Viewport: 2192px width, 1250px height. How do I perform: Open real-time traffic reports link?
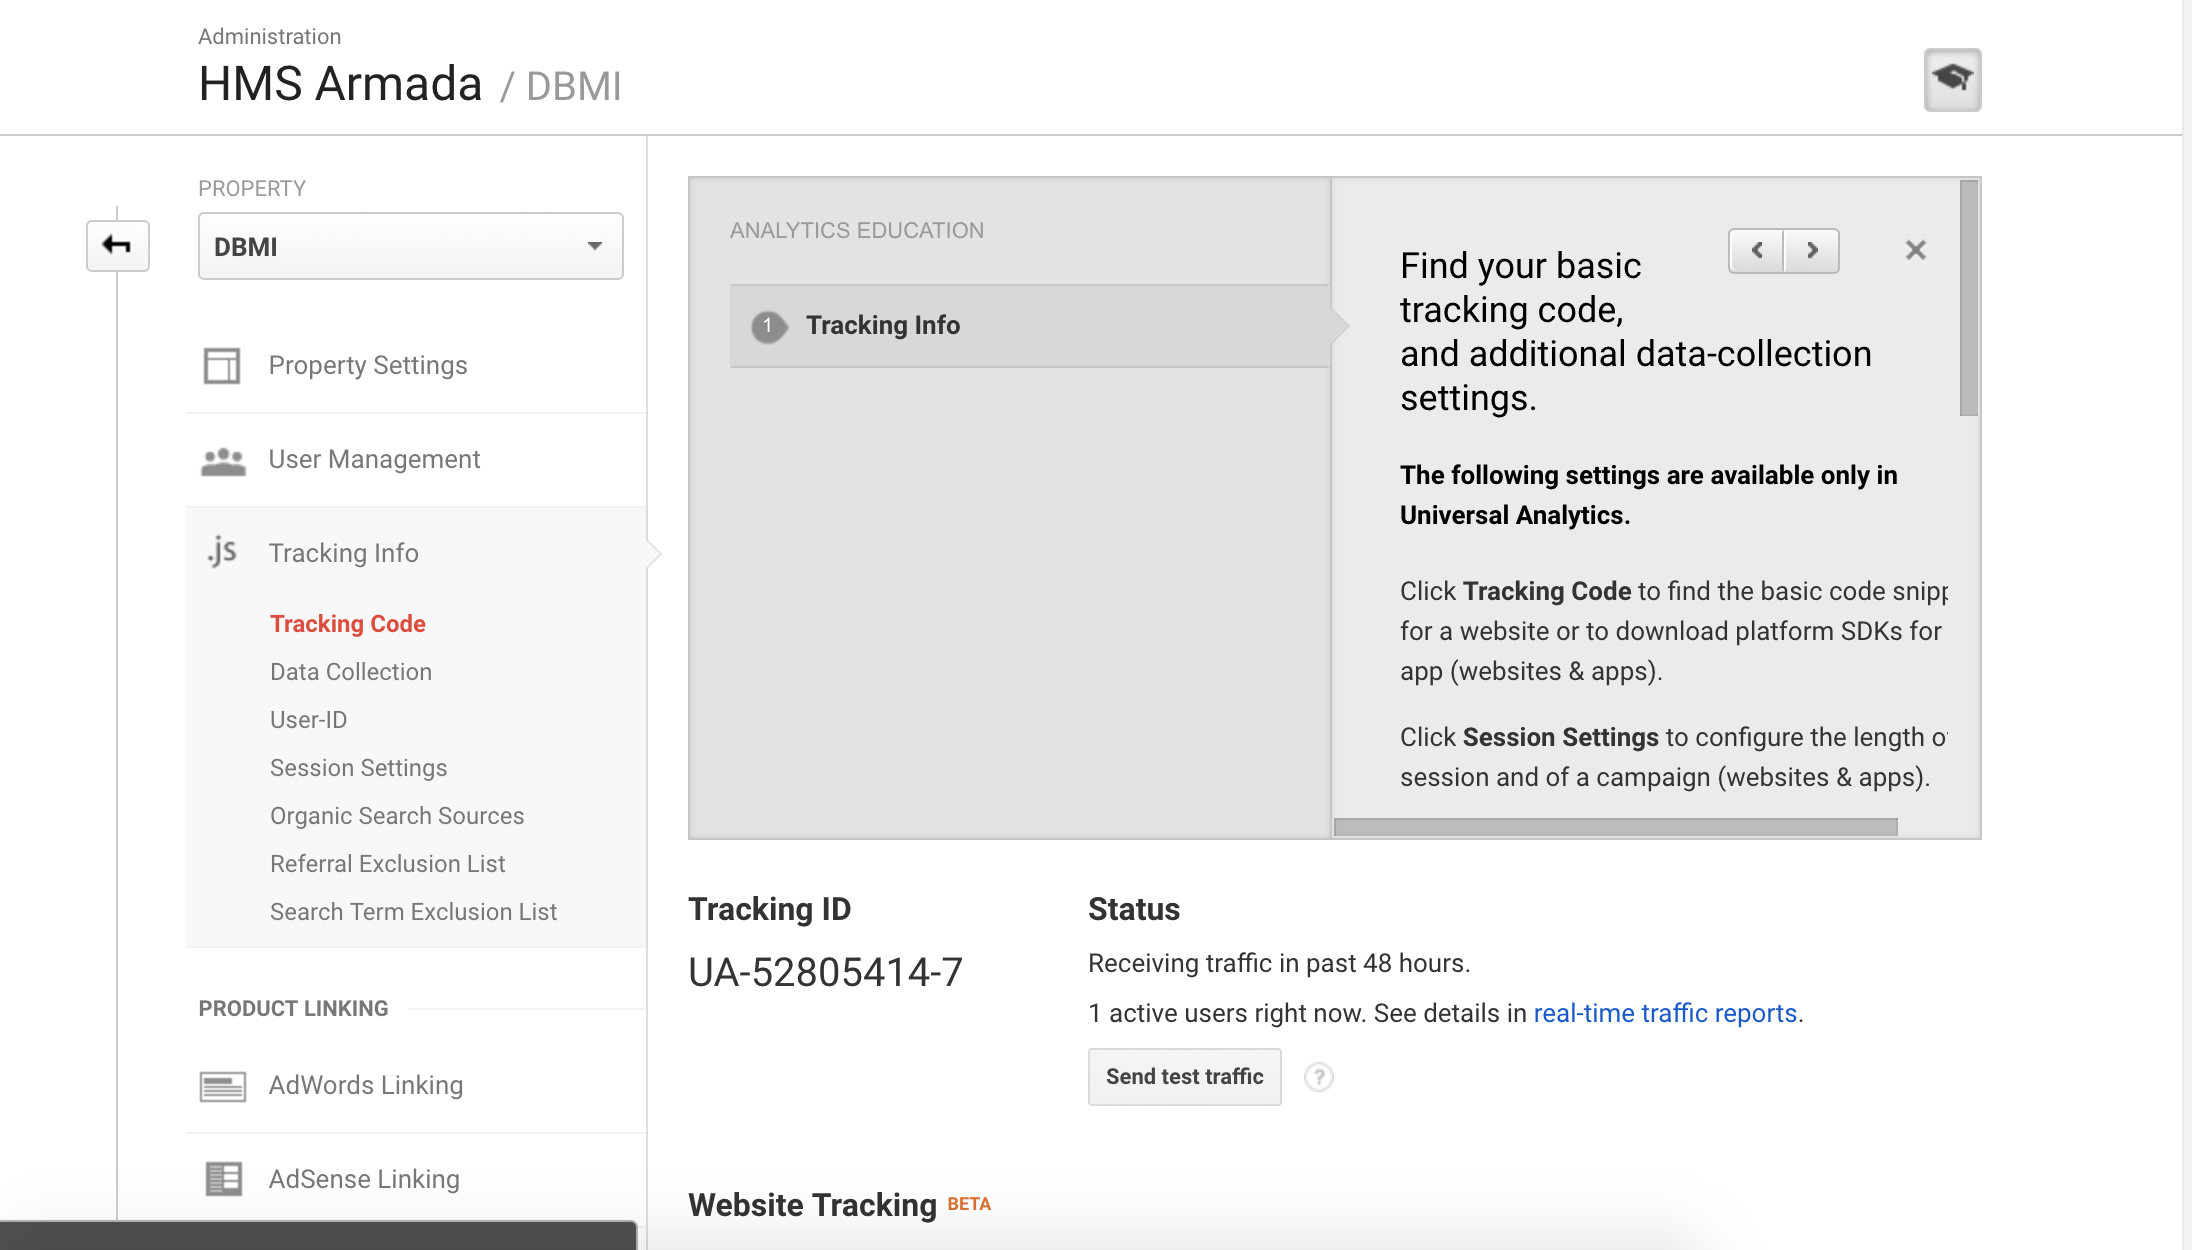[x=1665, y=1013]
